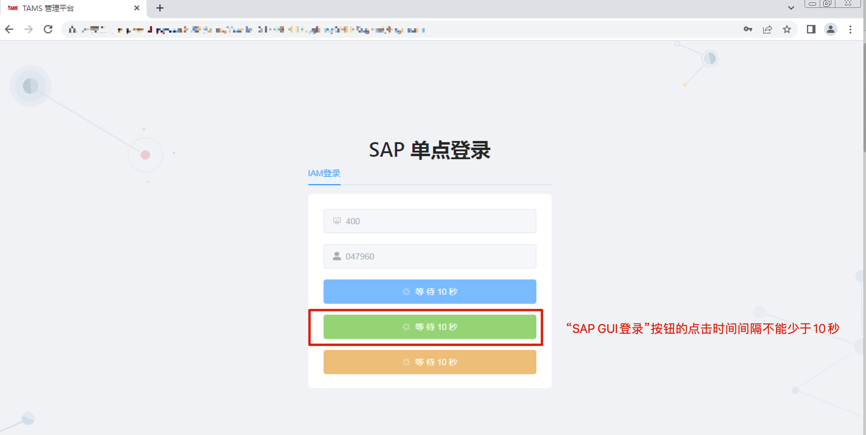Click the client field showing 400

pyautogui.click(x=430, y=221)
